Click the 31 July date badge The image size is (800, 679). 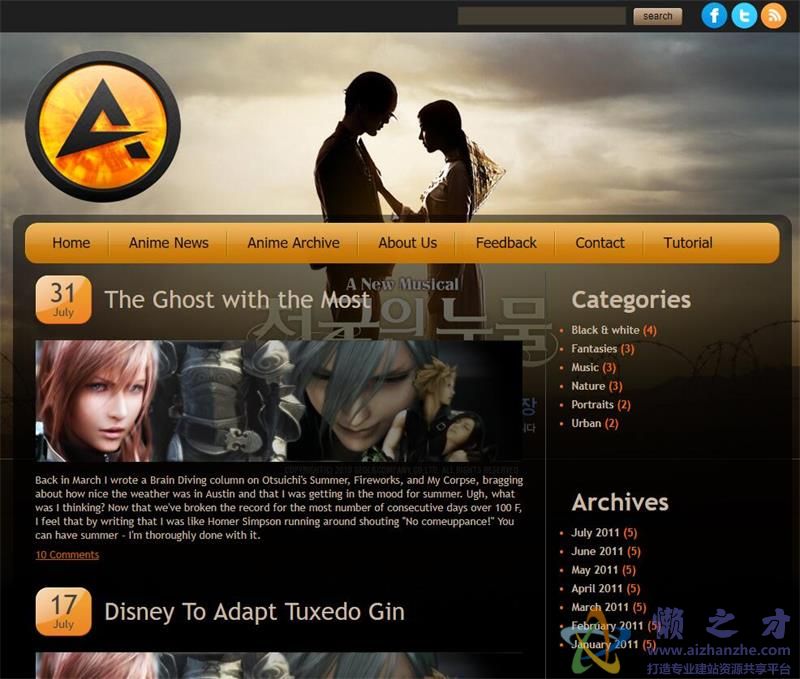click(x=63, y=299)
